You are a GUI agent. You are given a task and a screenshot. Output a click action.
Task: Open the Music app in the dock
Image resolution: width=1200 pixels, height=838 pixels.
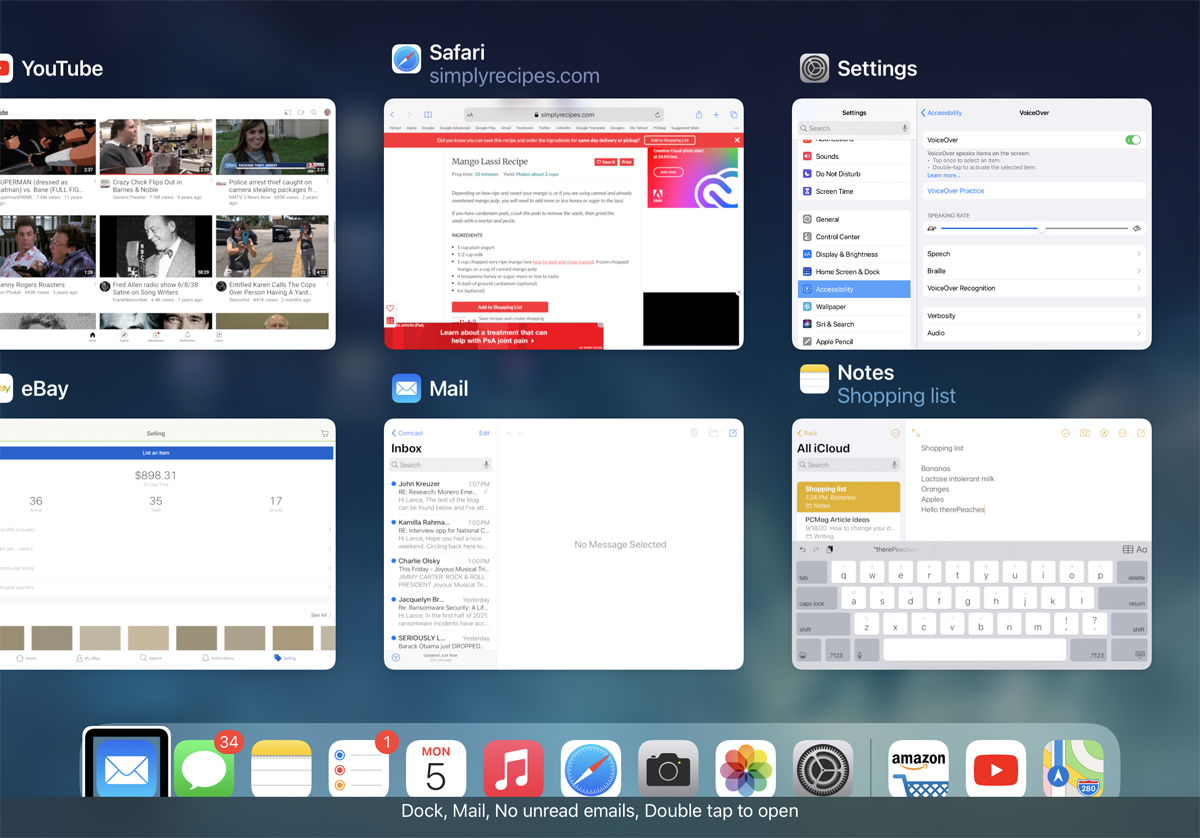[x=513, y=769]
